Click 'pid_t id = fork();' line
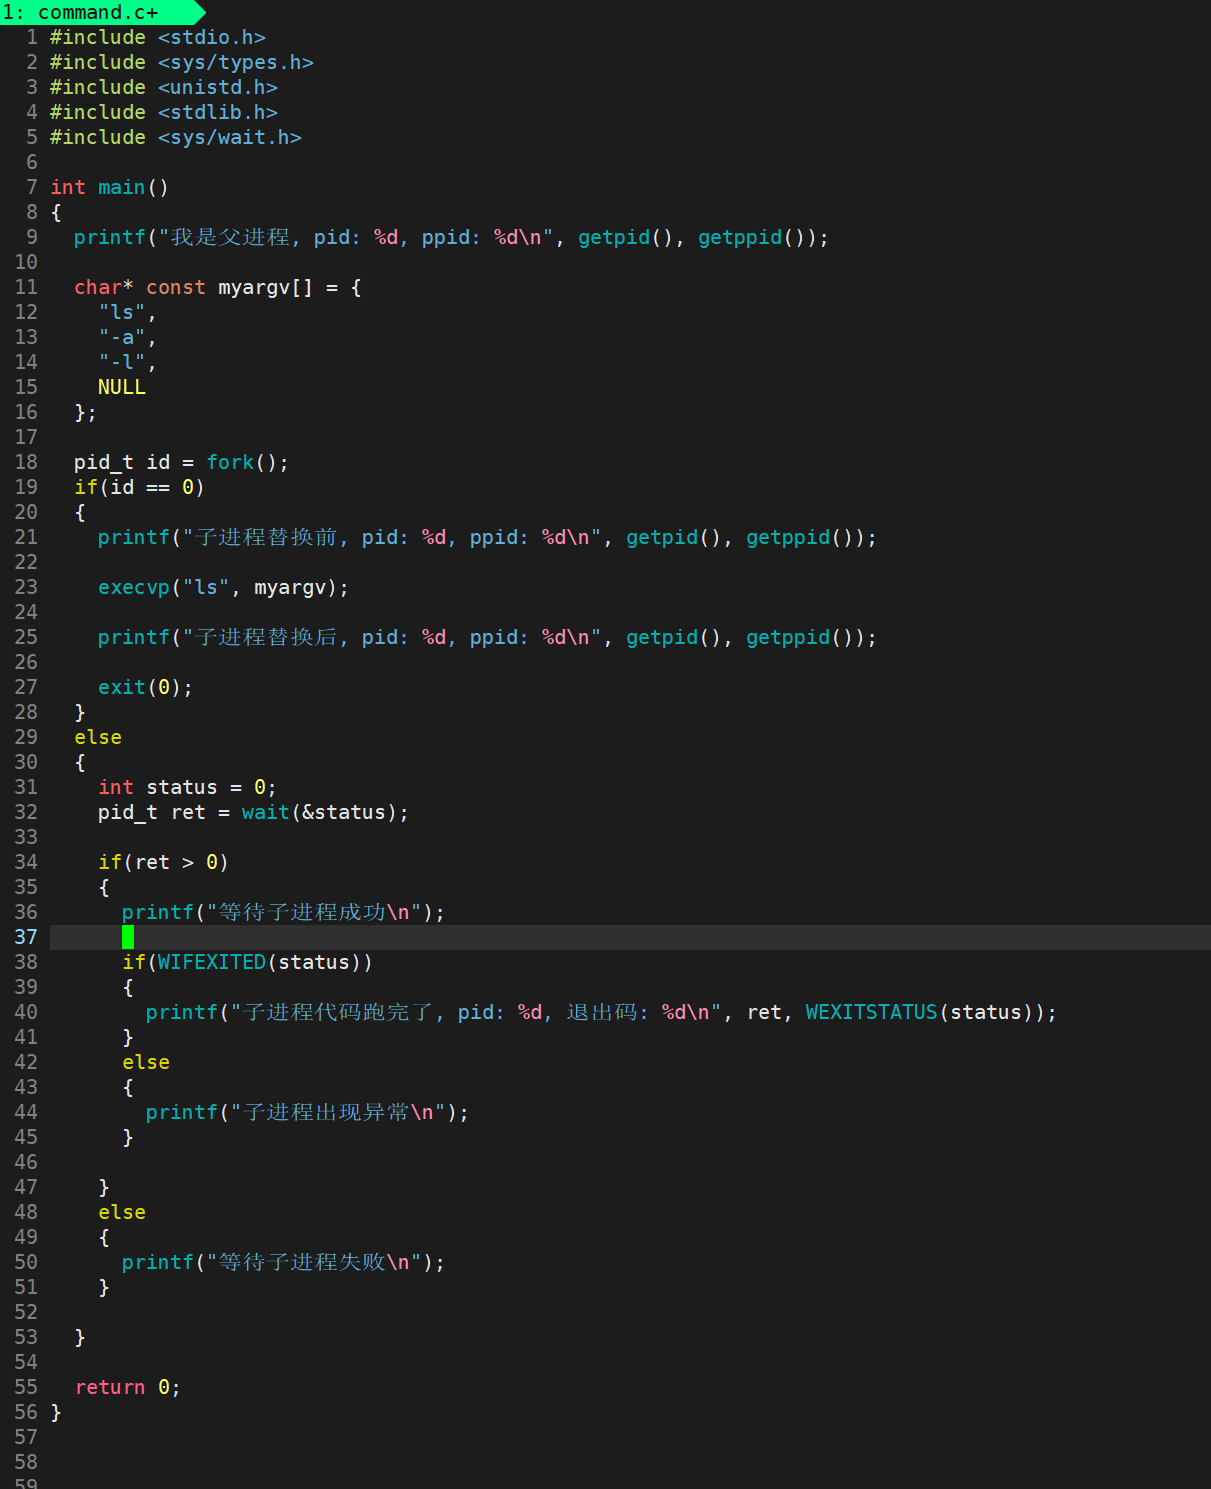Screen dimensions: 1211x1489 181,462
